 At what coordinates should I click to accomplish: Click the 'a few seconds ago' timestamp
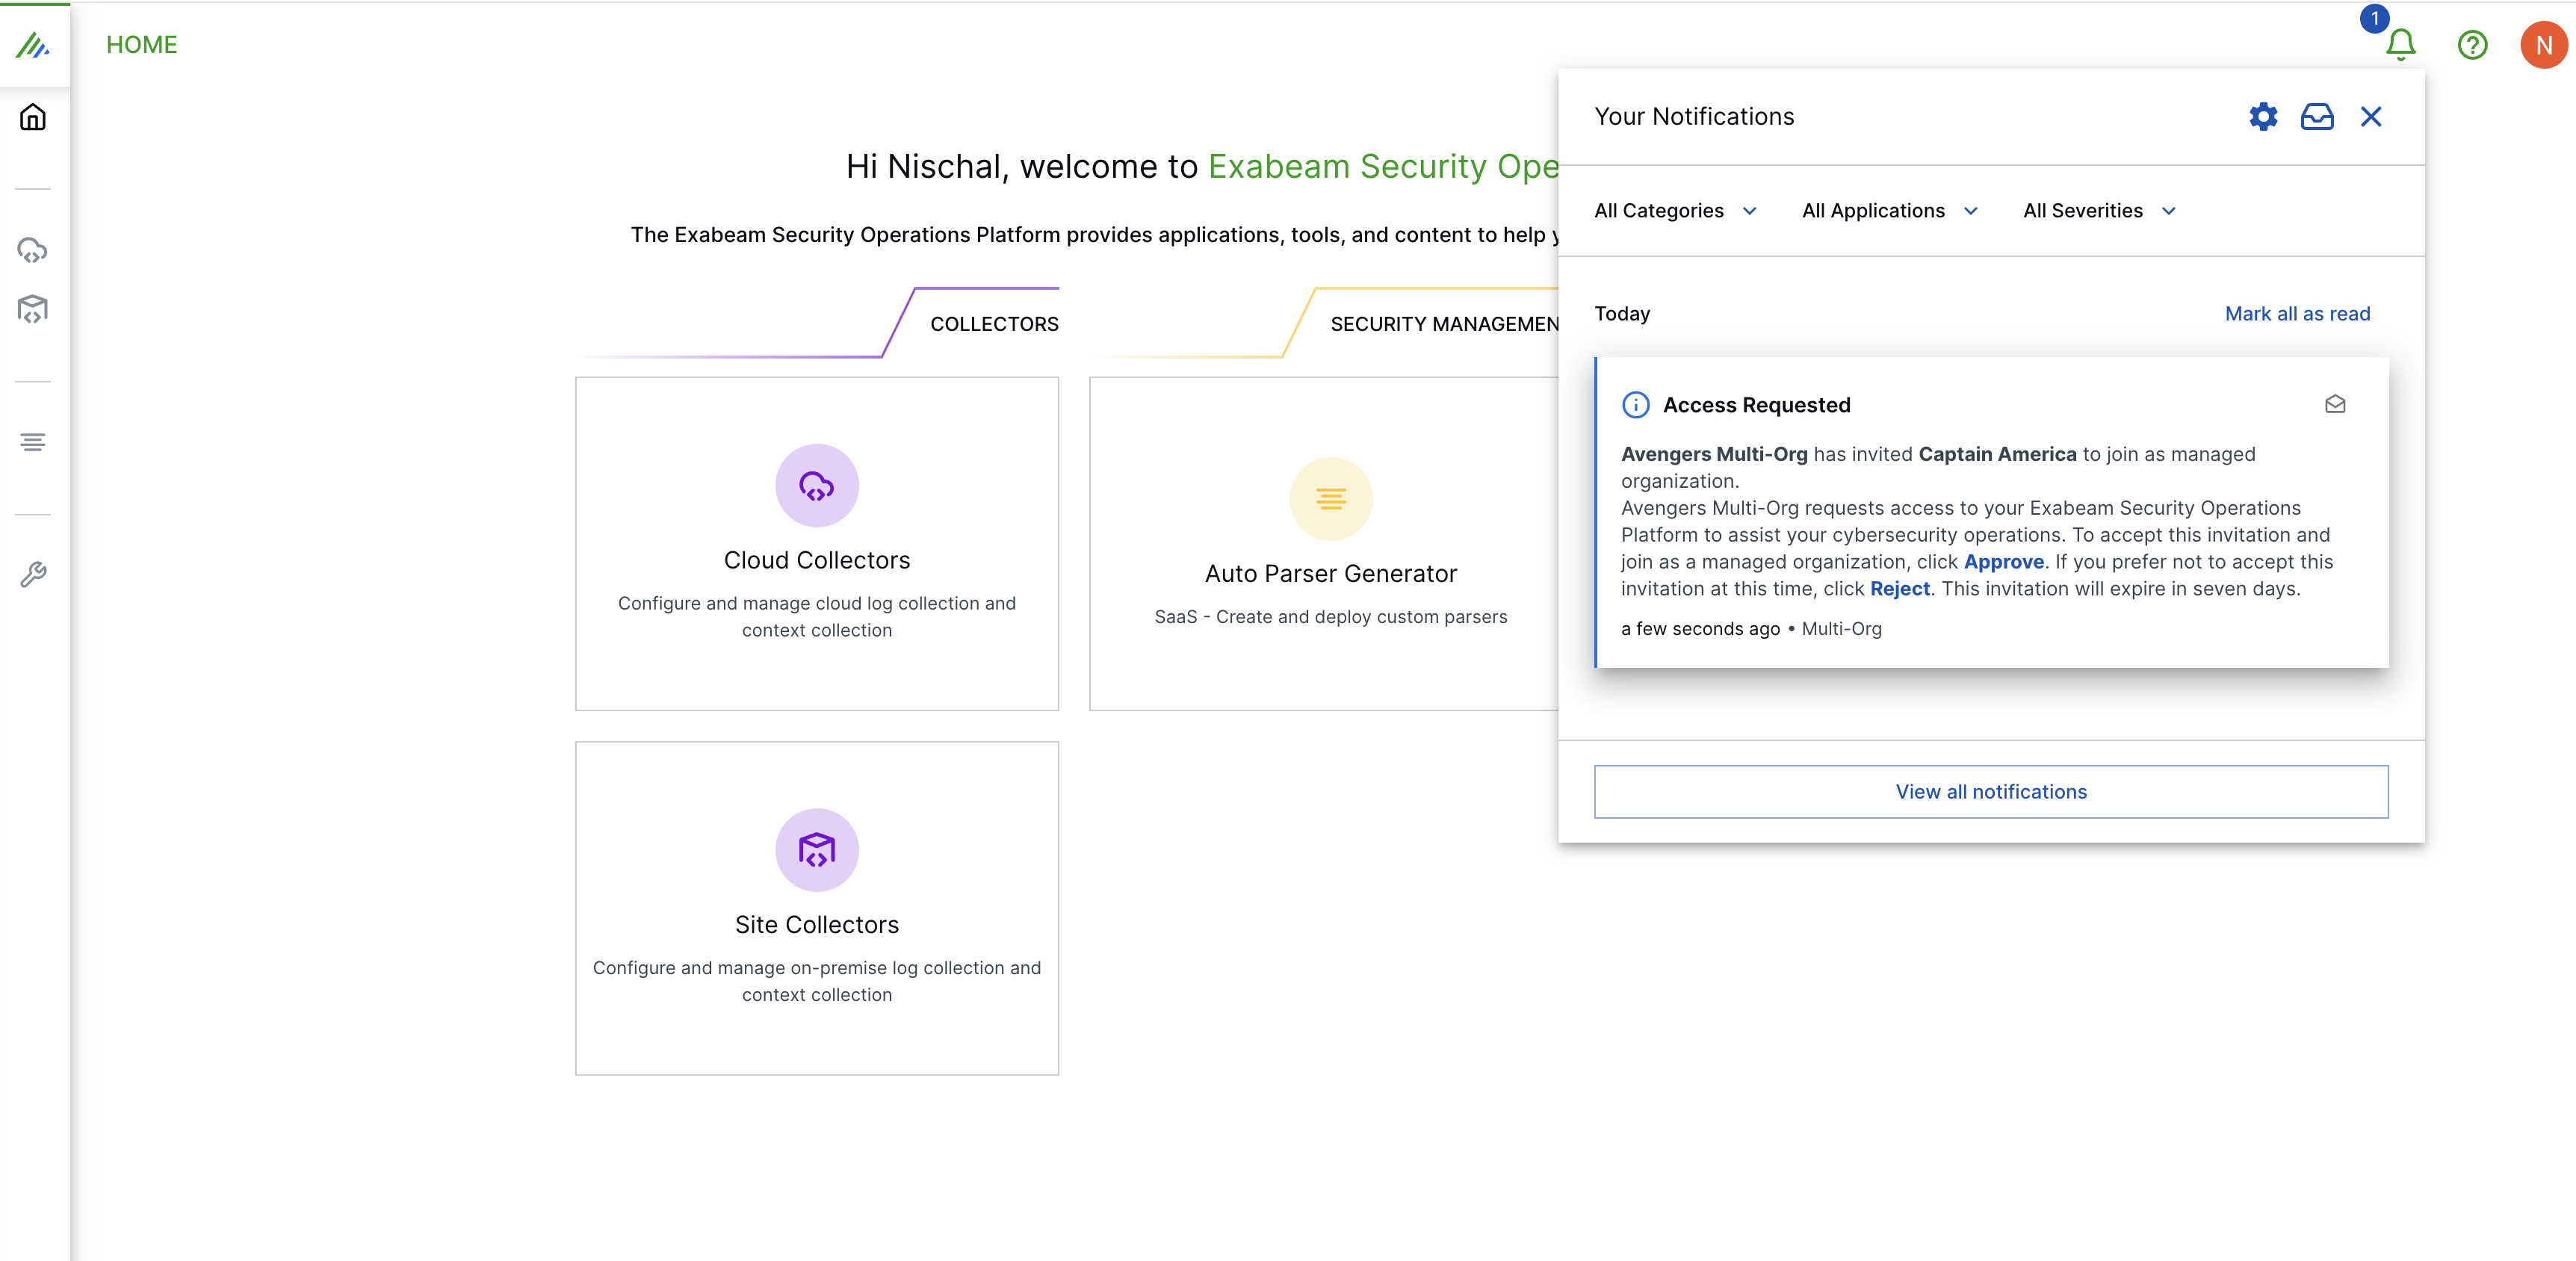click(x=1700, y=629)
